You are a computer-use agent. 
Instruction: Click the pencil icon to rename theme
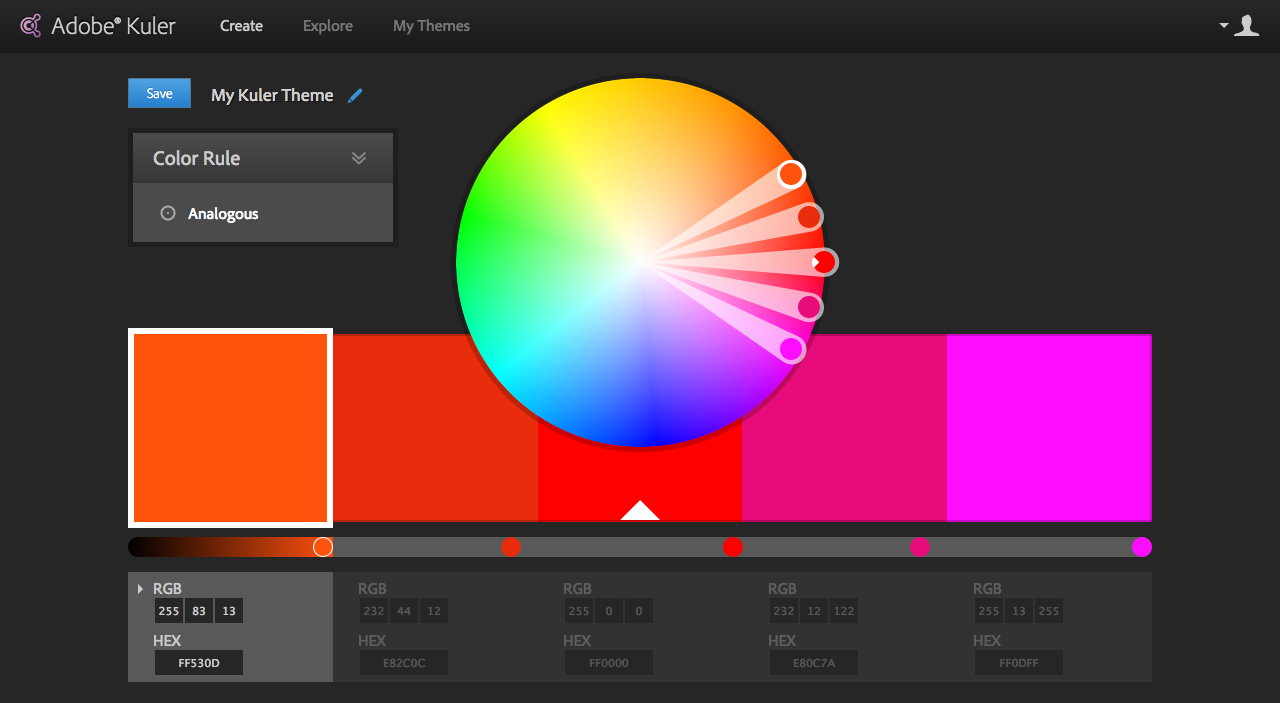[355, 96]
